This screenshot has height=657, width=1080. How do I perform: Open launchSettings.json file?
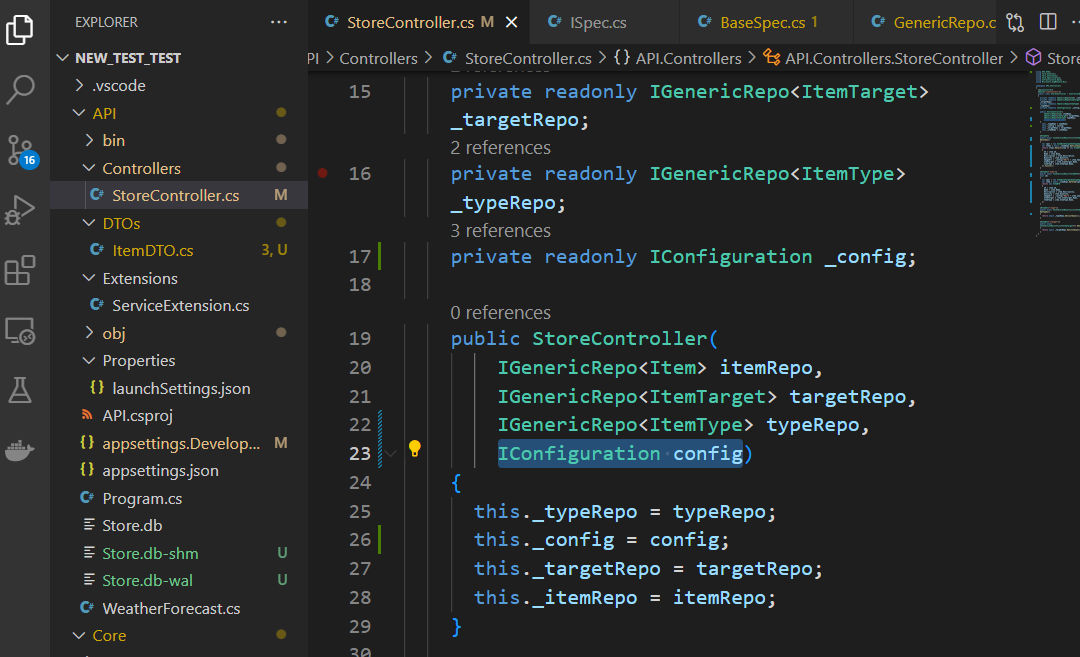[179, 388]
